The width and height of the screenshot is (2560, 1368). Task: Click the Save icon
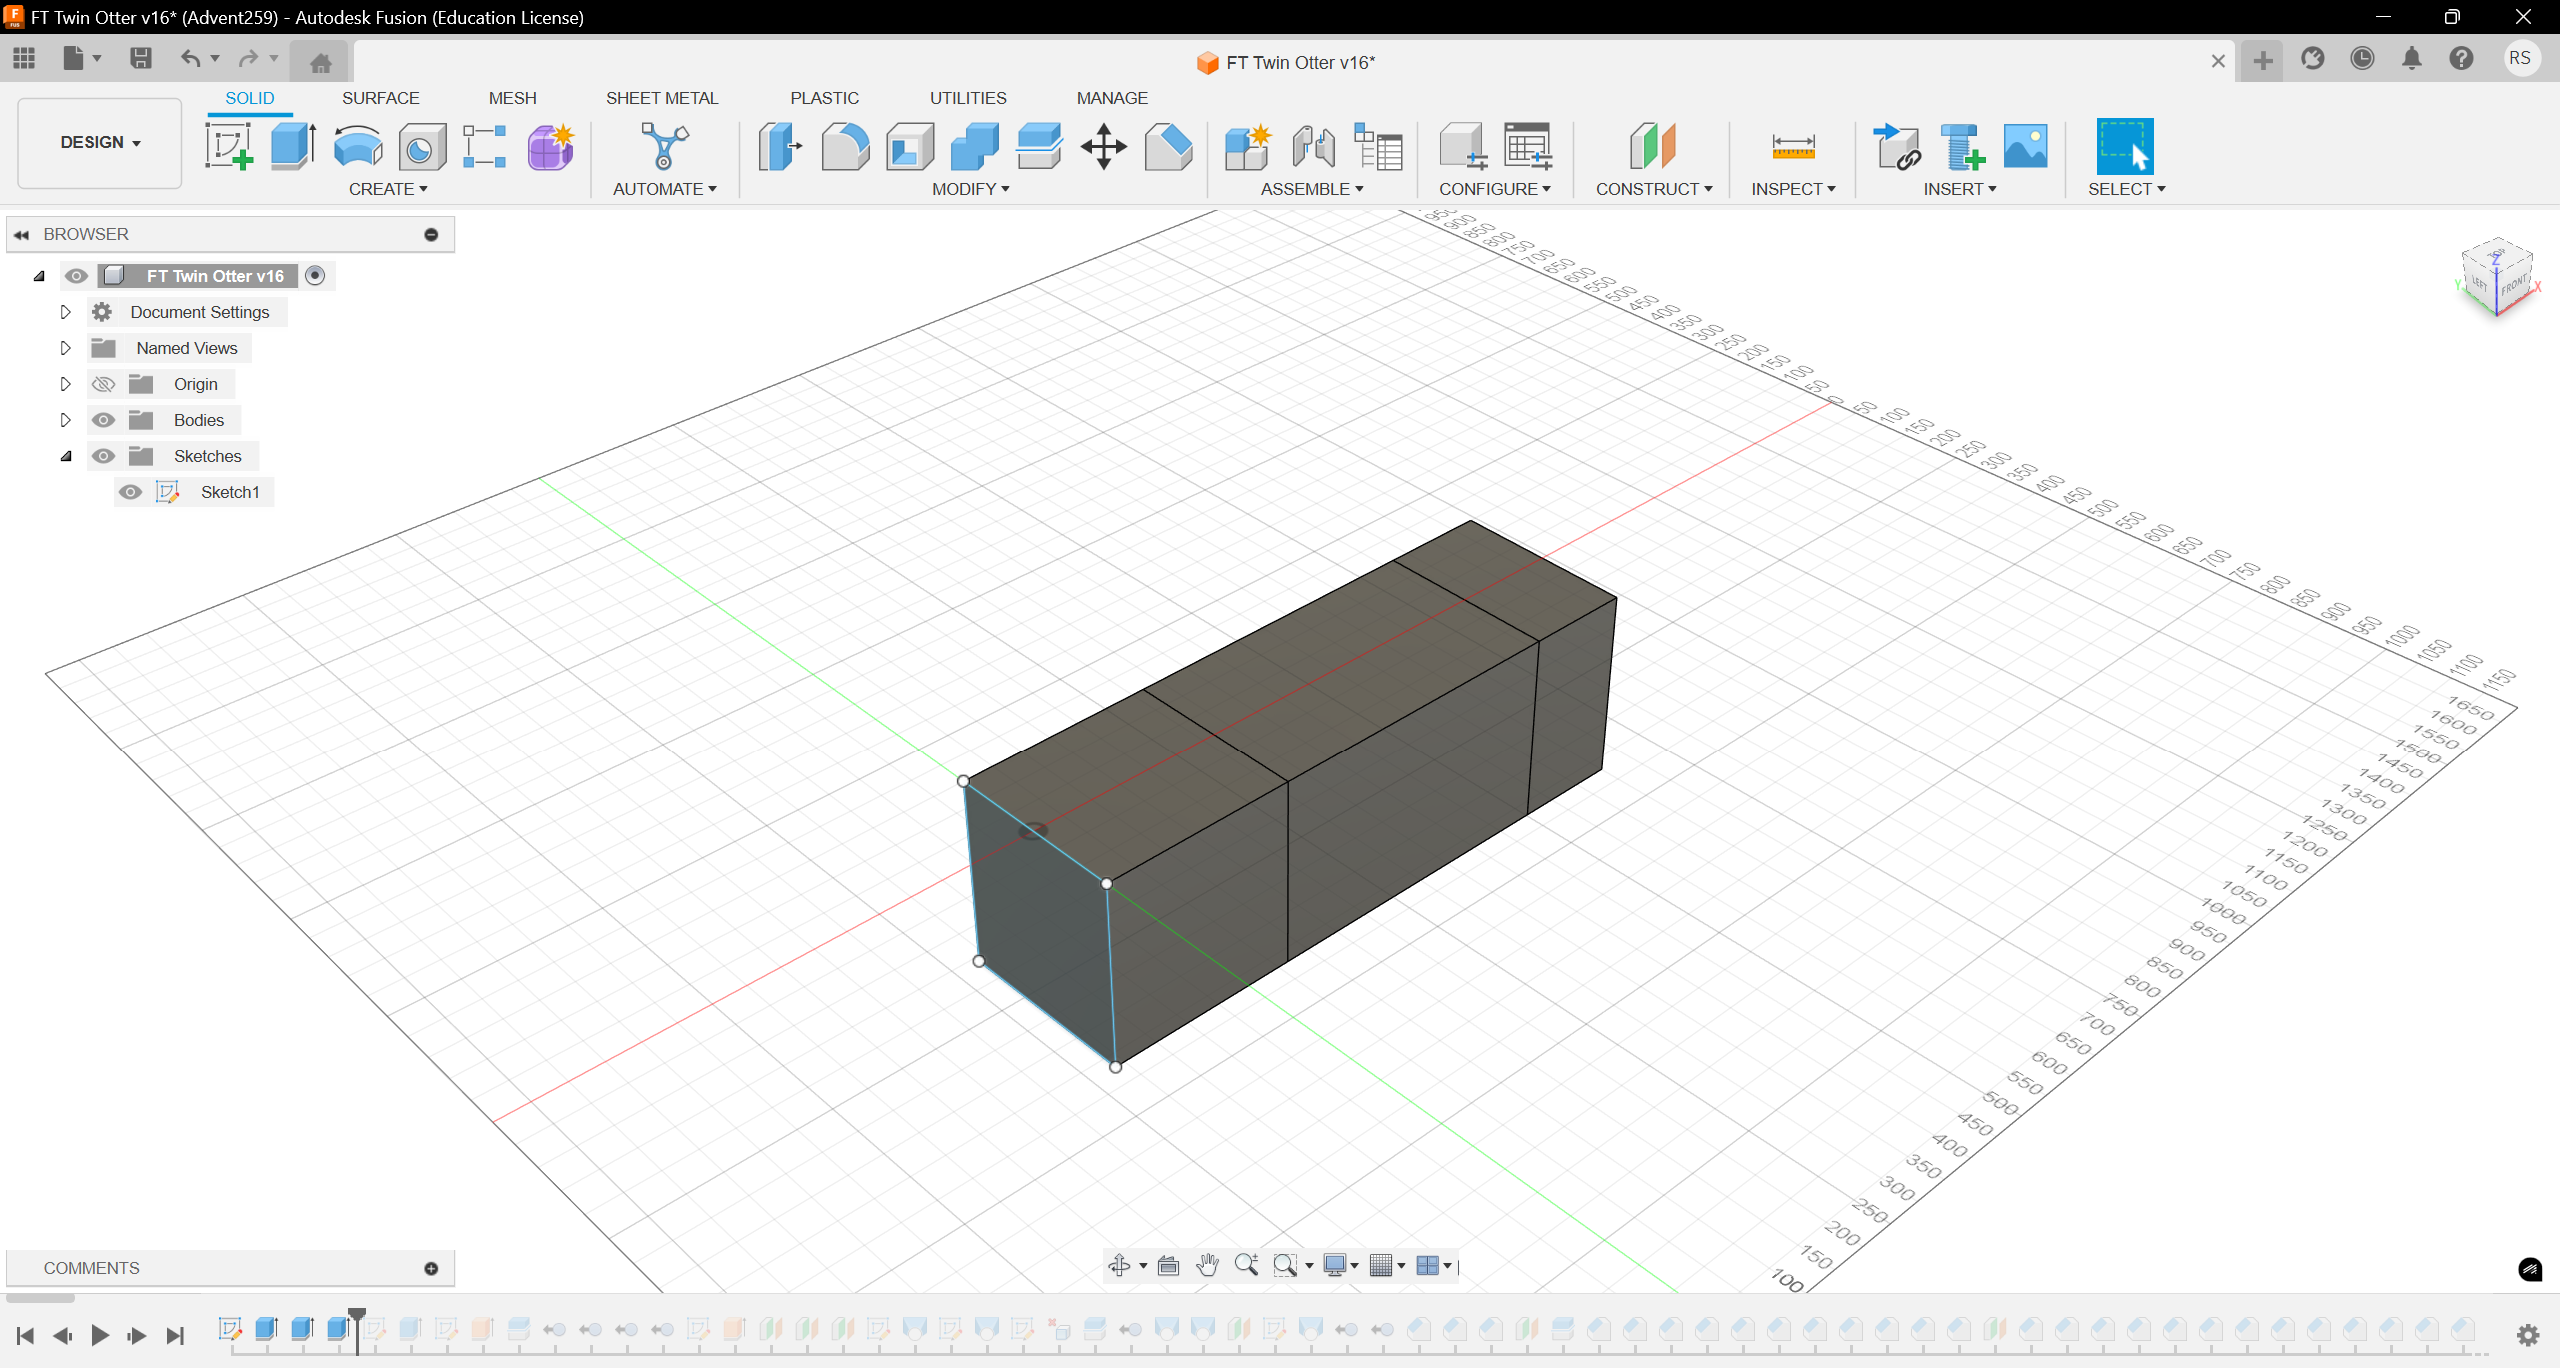click(x=141, y=58)
